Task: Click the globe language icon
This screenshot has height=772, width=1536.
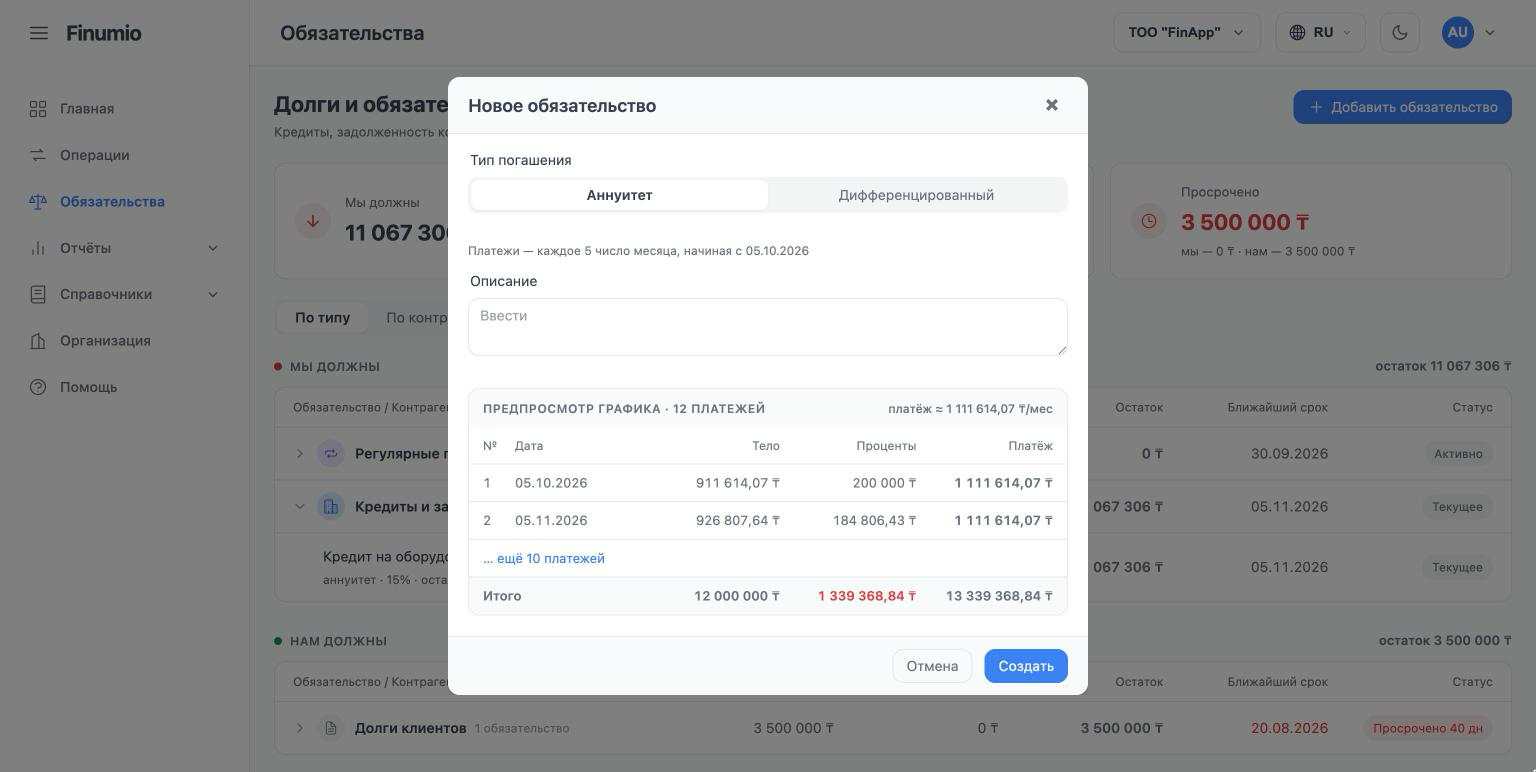Action: click(x=1297, y=33)
